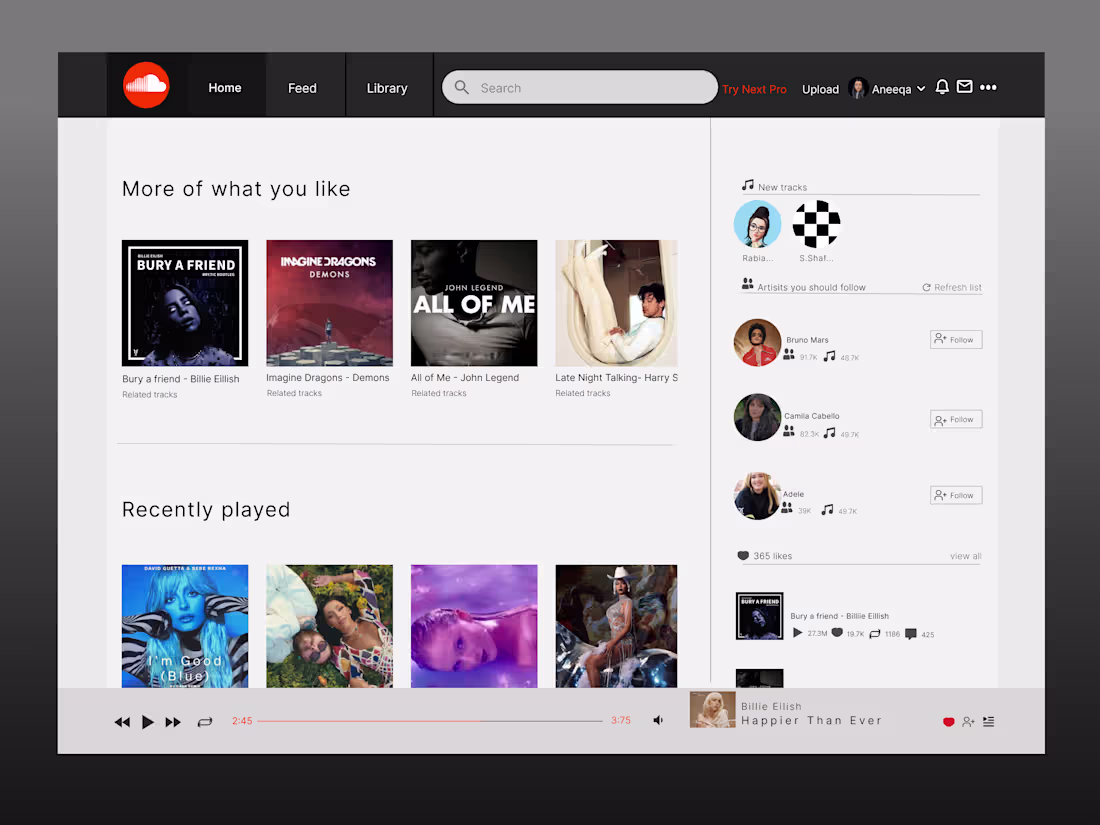Click Camila Cabello tracks note icon
This screenshot has width=1100, height=825.
[829, 433]
